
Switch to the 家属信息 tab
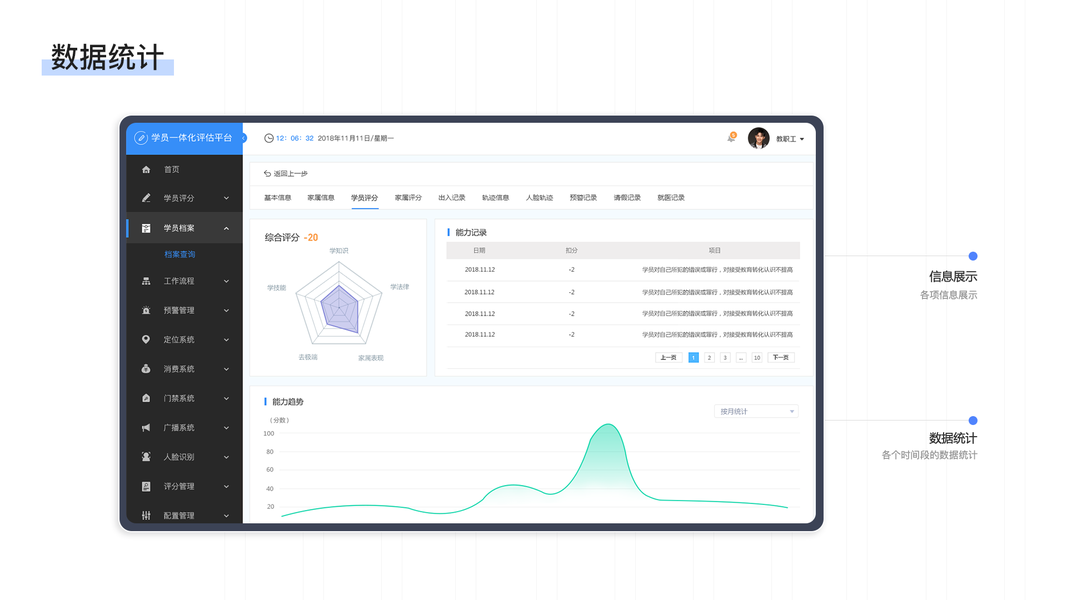point(321,197)
